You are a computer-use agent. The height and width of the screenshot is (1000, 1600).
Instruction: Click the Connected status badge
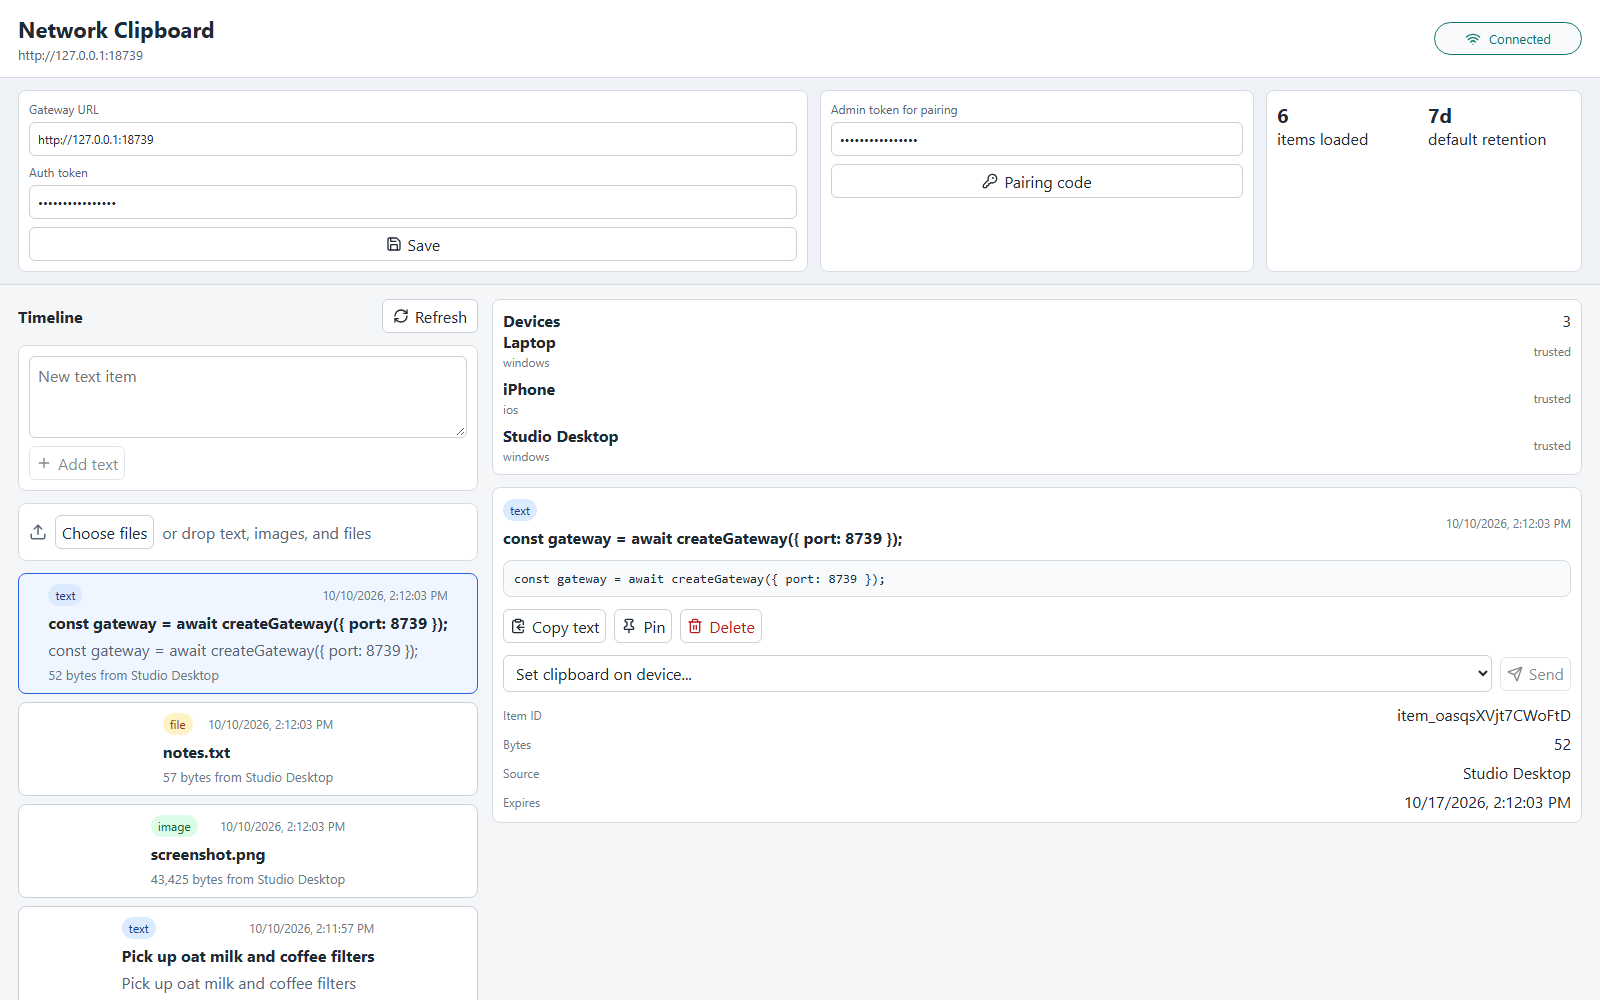coord(1508,39)
